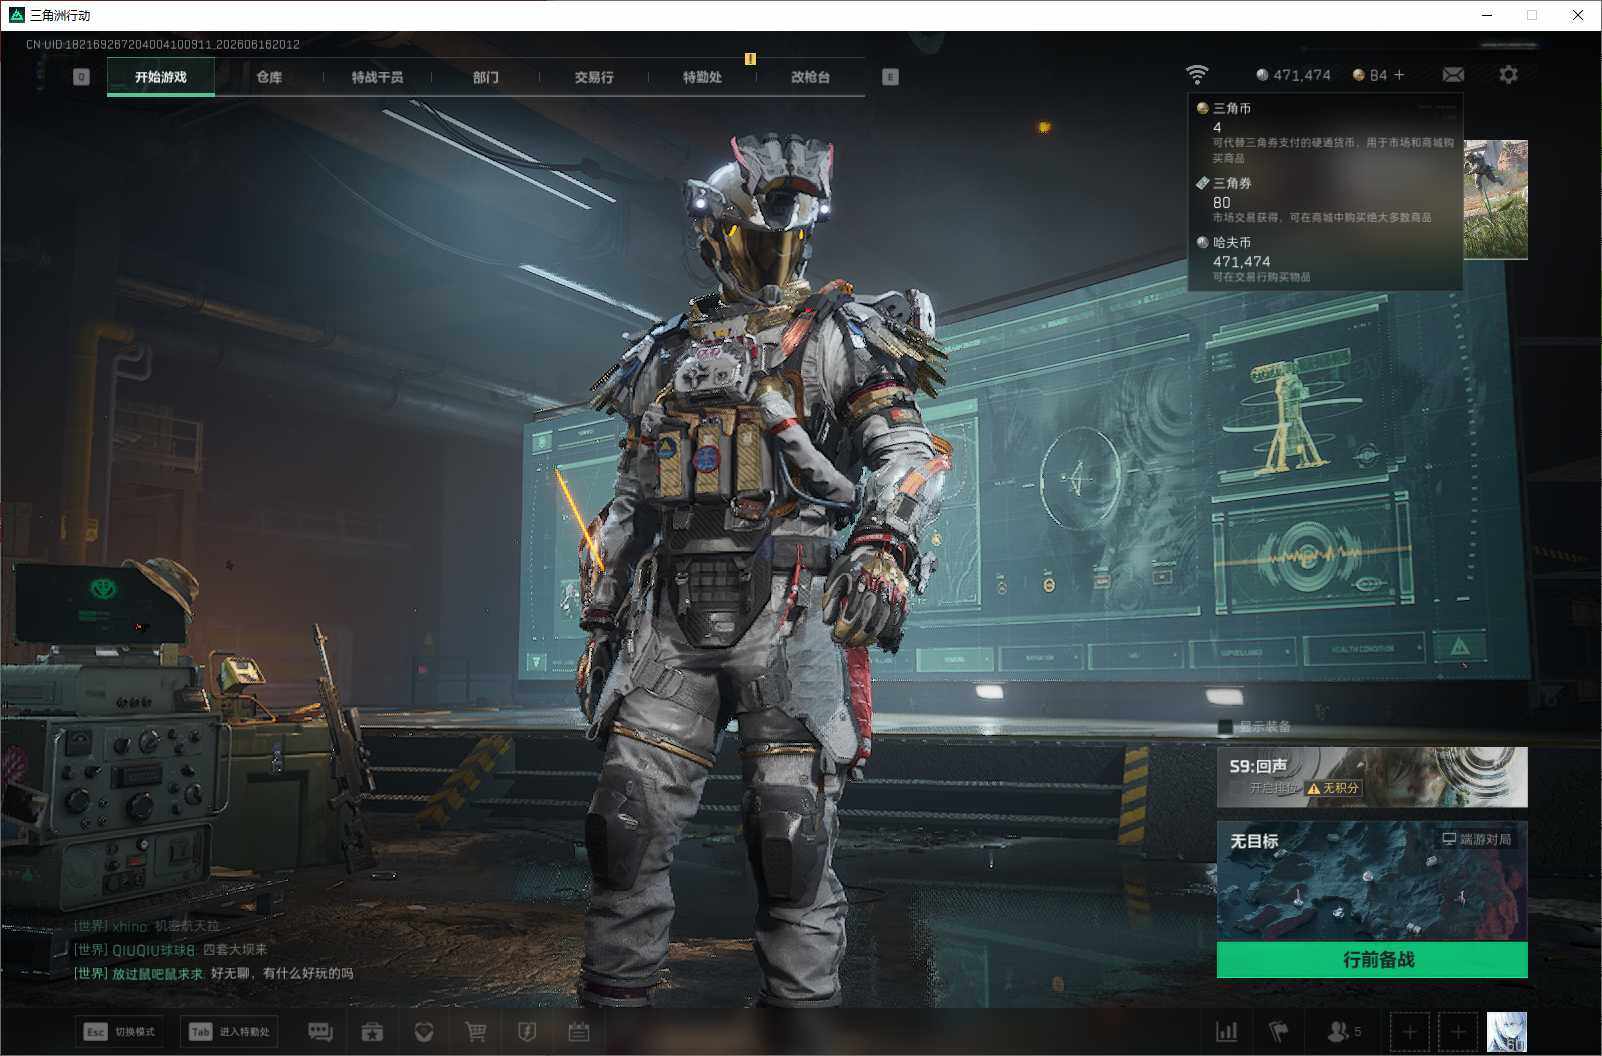Click the E key next-tab icon
1602x1056 pixels.
tap(890, 77)
